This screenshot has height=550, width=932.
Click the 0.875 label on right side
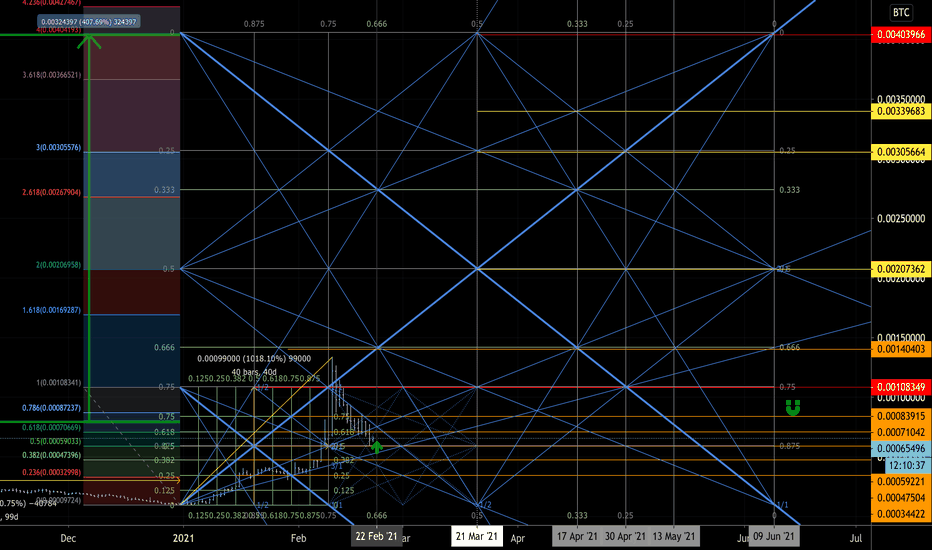789,445
